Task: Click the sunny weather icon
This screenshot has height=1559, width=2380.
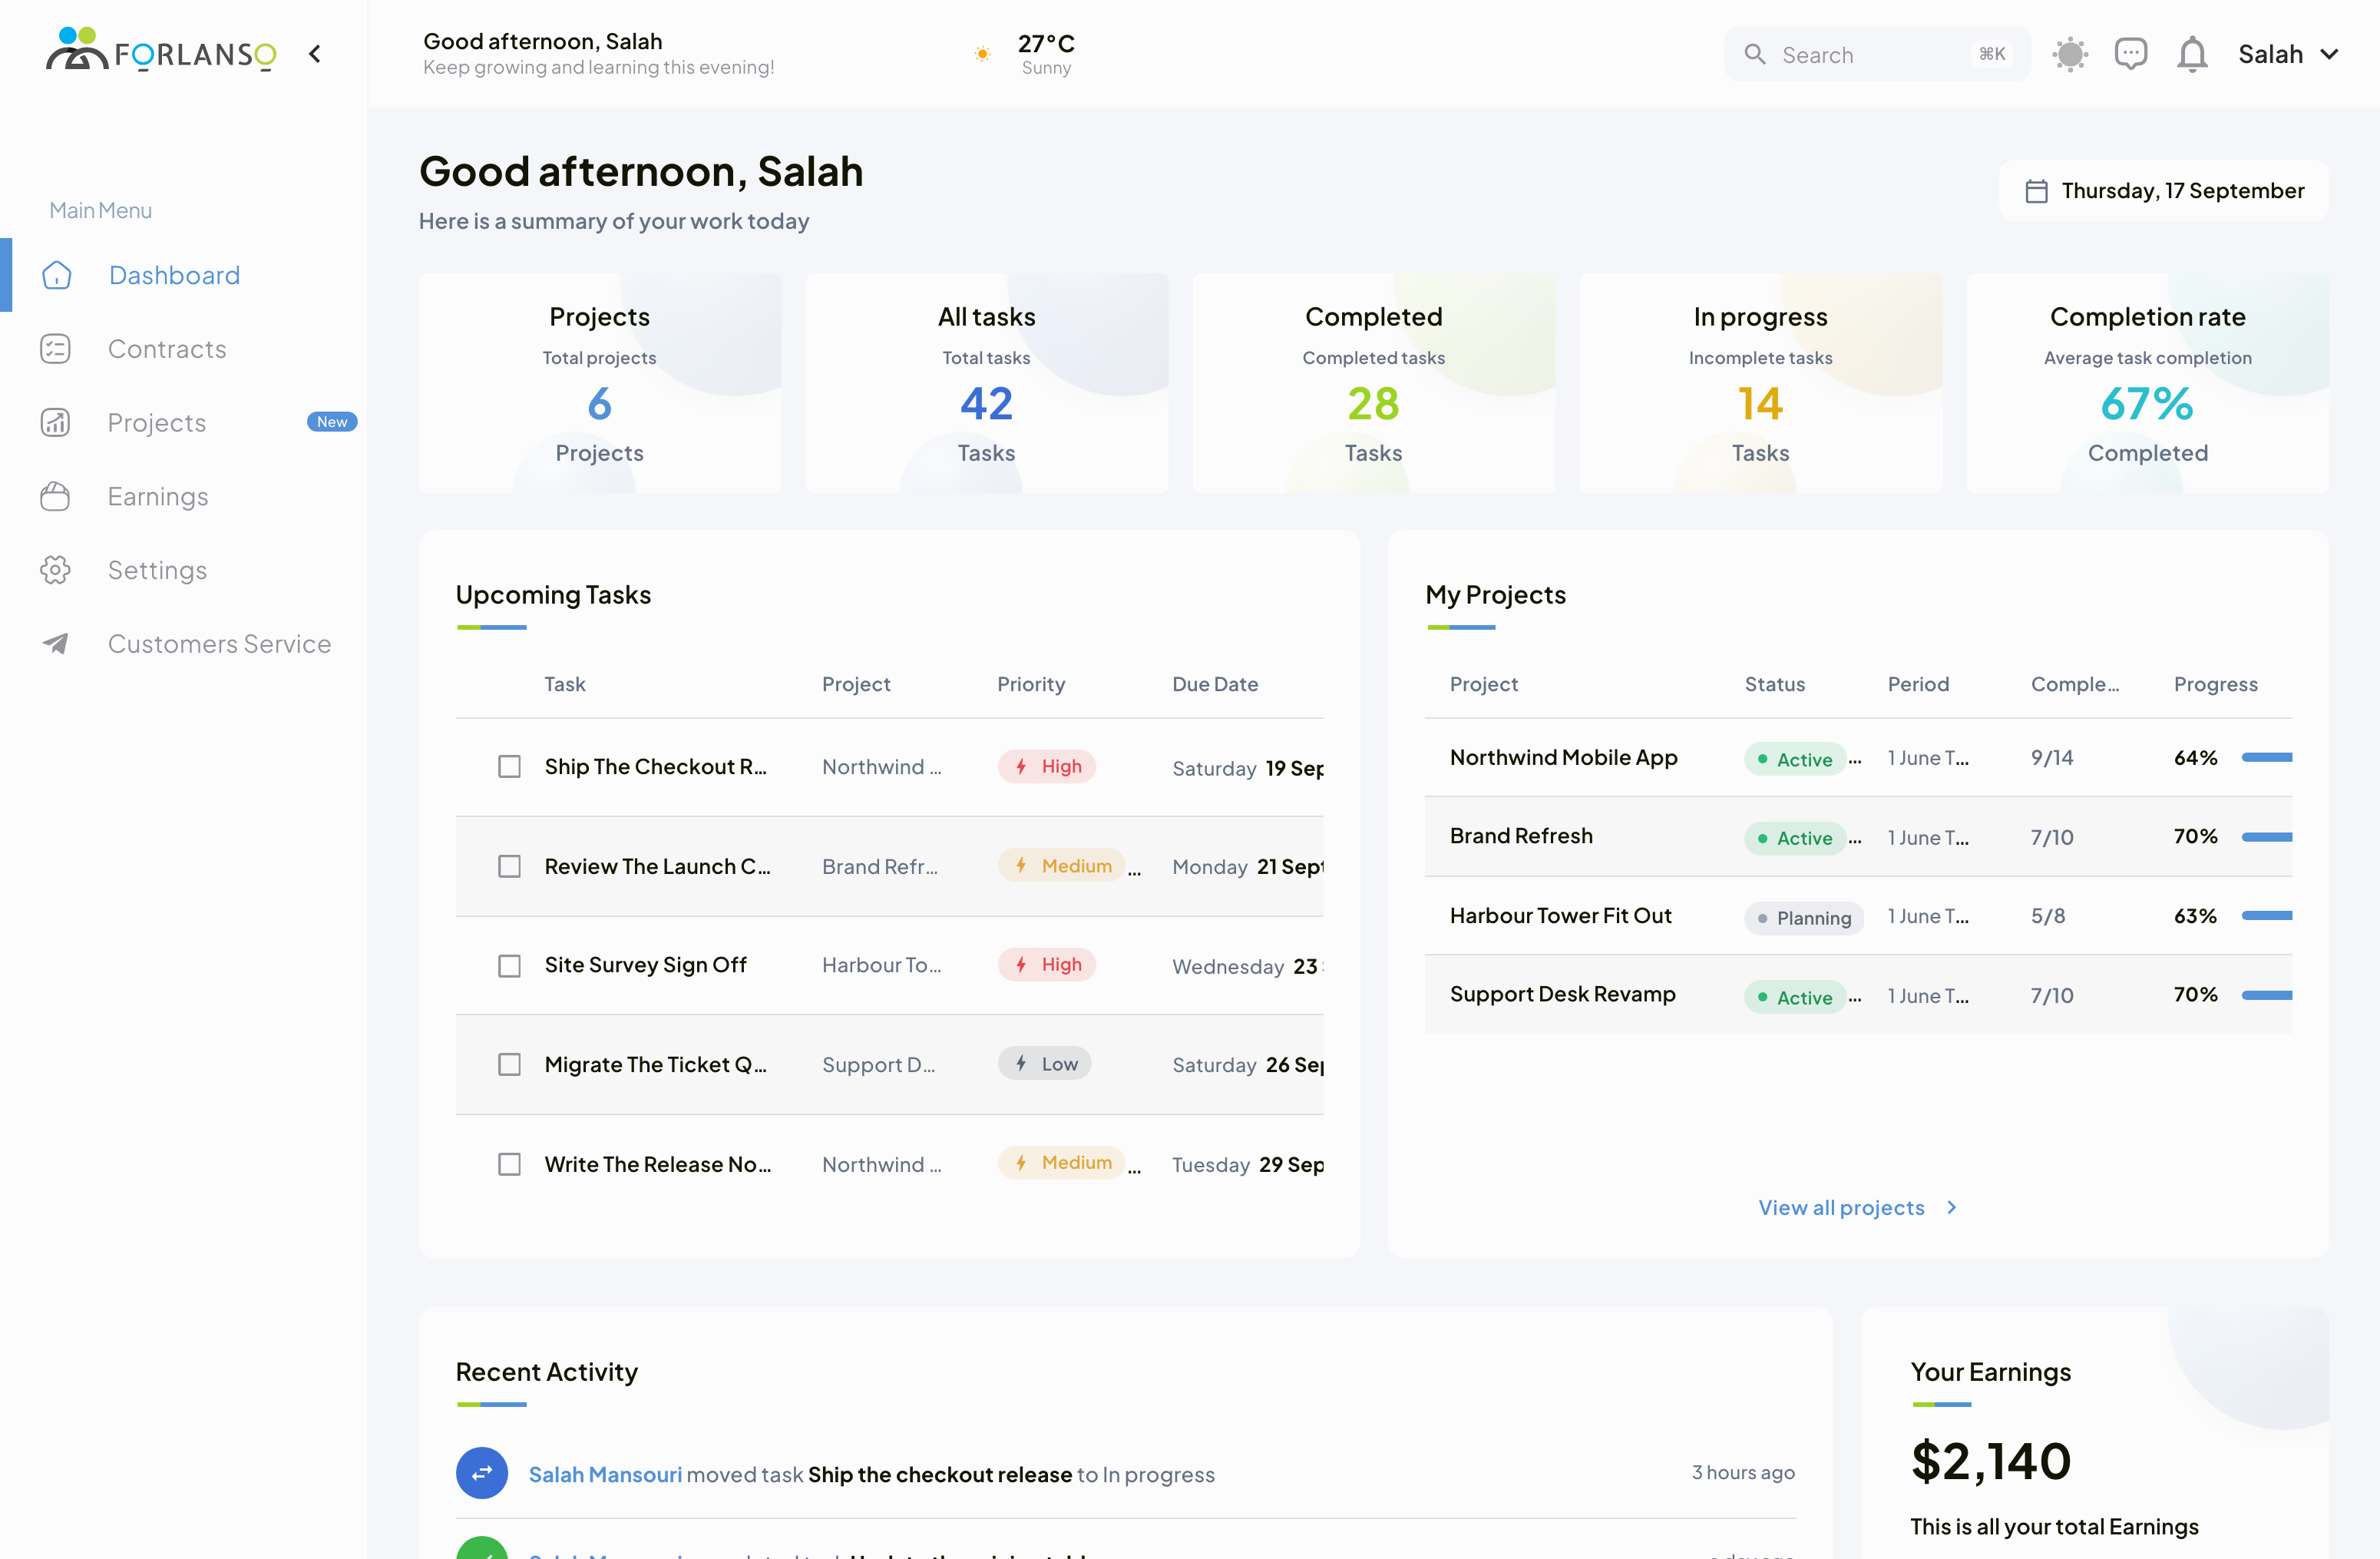Action: 983,54
